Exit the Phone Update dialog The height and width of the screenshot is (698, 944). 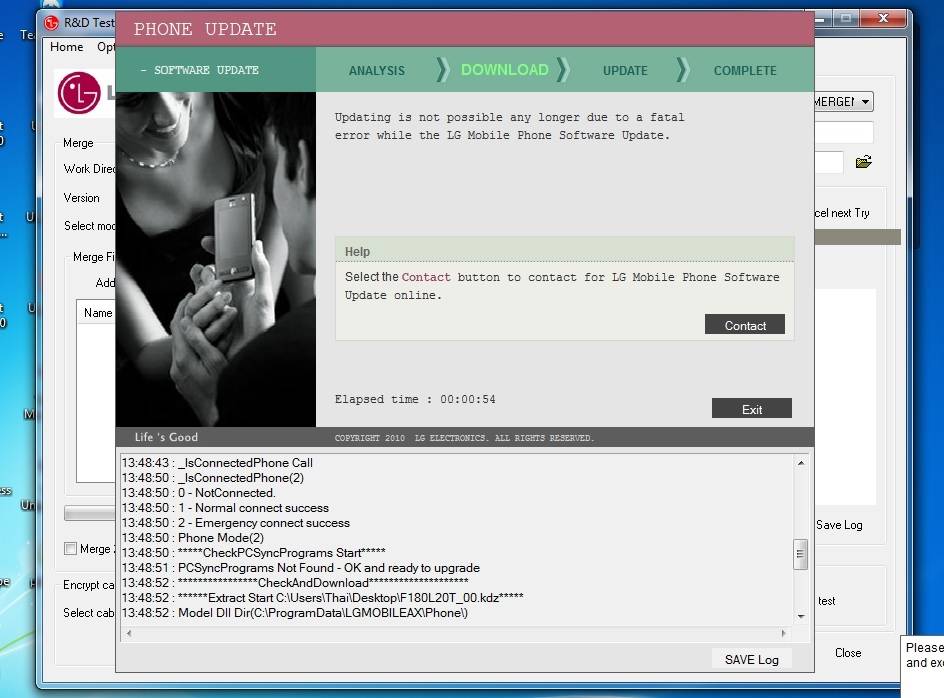751,408
